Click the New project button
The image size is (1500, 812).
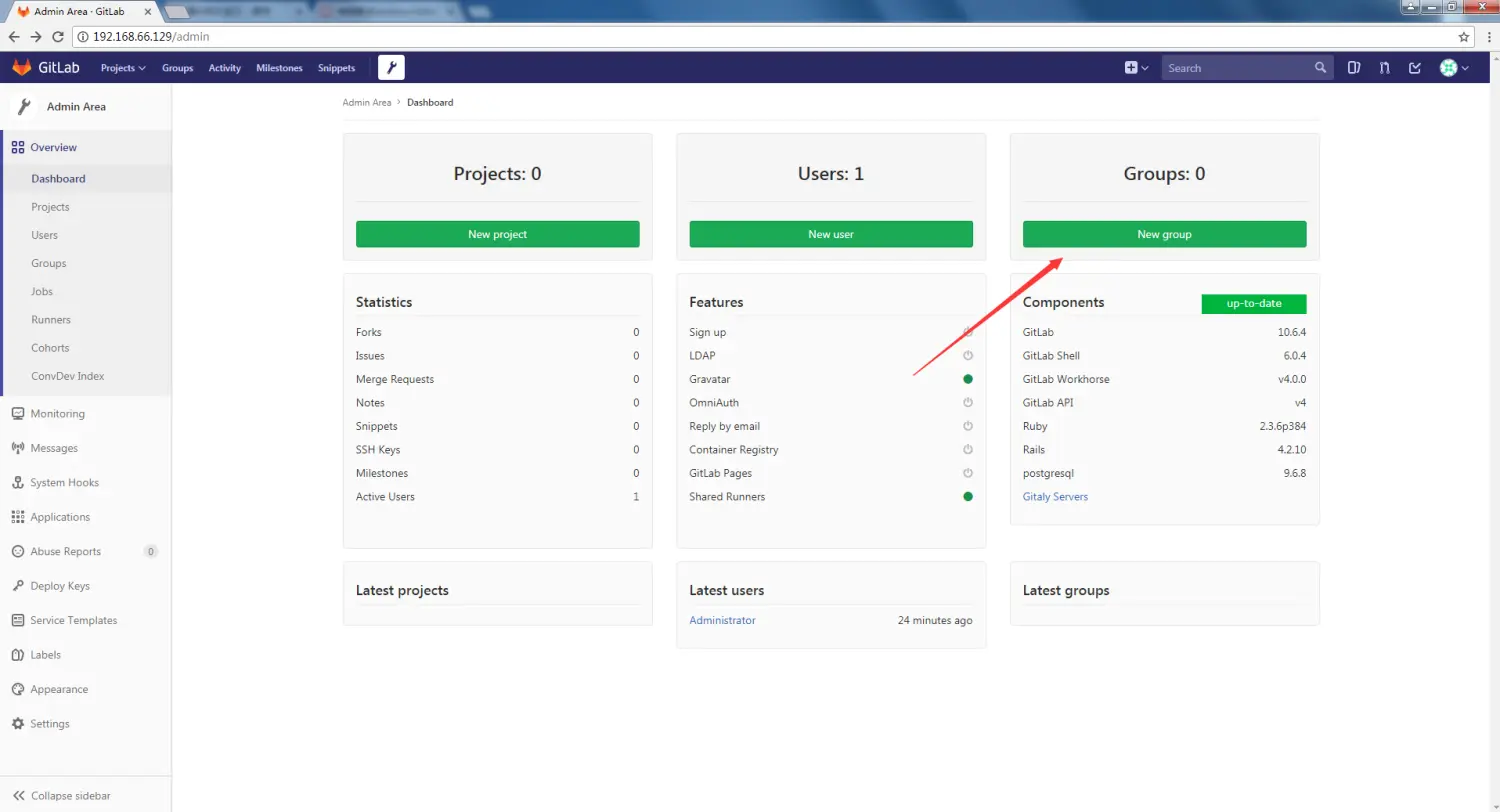[497, 234]
